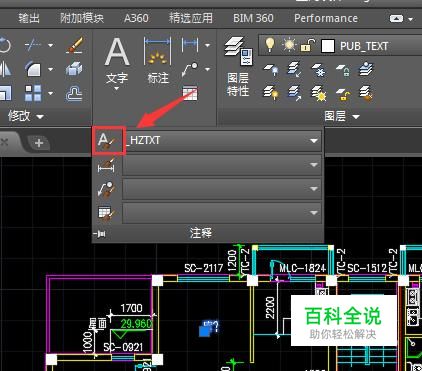The width and height of the screenshot is (422, 371).
Task: Select the green 29.960 elevation text
Action: point(136,323)
